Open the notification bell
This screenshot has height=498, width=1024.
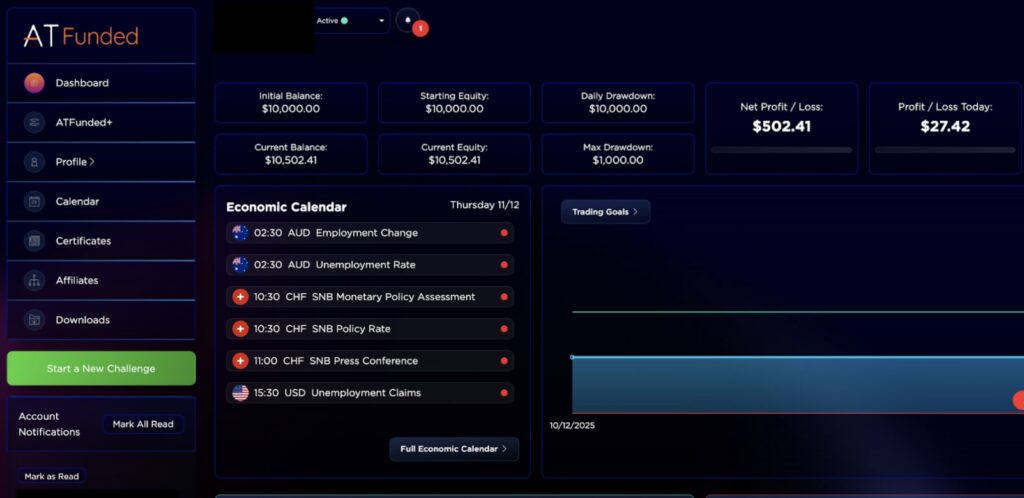point(408,20)
